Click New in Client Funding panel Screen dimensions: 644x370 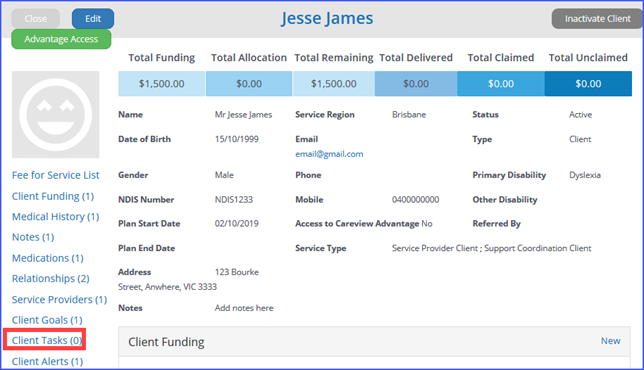pyautogui.click(x=610, y=341)
